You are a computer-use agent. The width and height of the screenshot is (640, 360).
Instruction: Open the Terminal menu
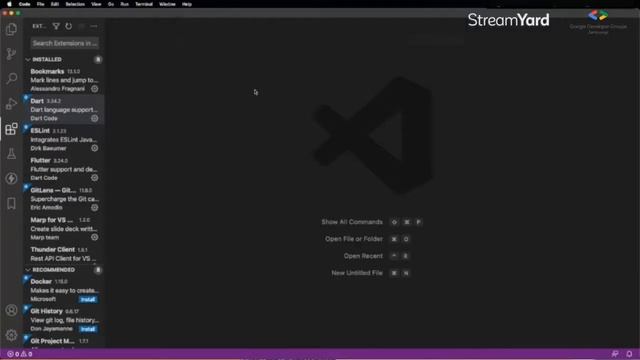[144, 4]
